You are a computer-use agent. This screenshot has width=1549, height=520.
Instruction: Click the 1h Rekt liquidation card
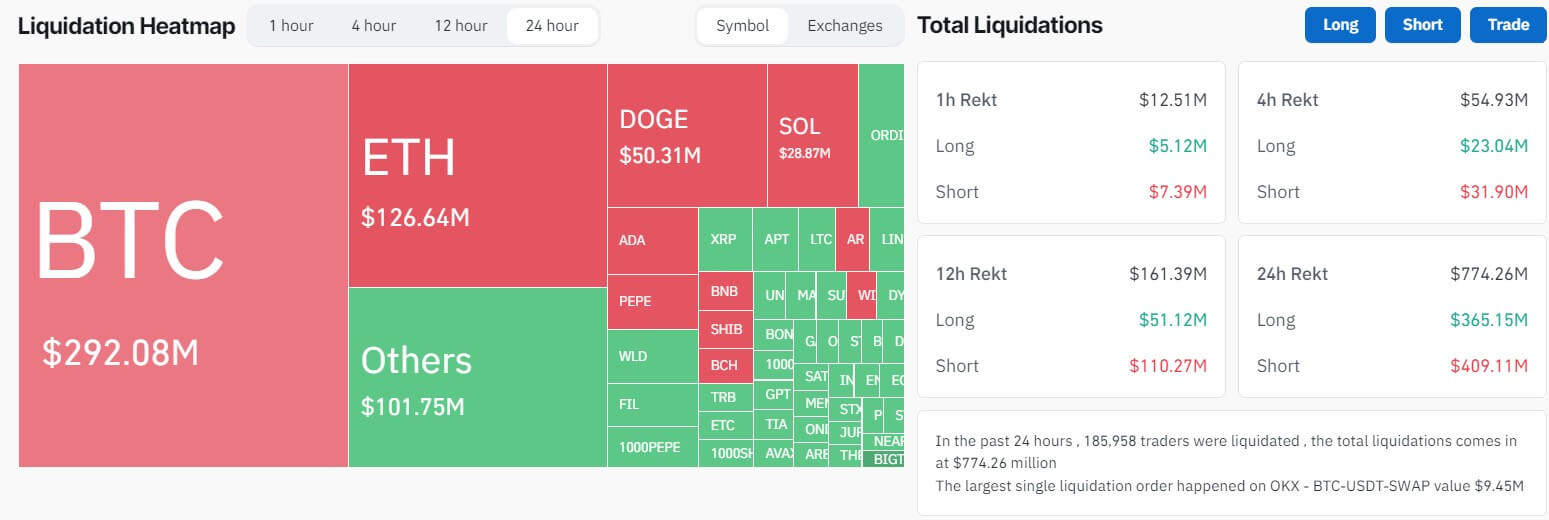click(1071, 142)
